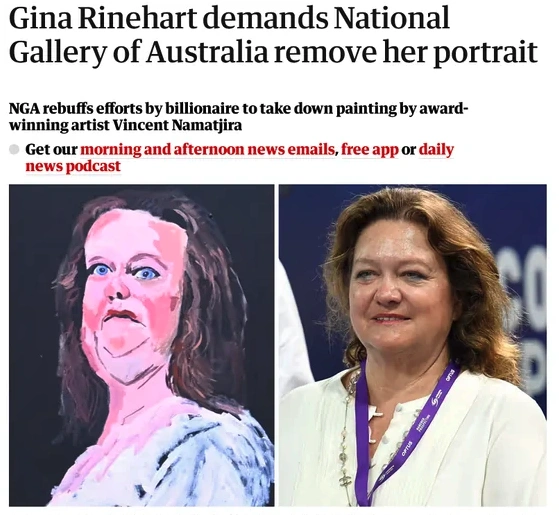Click the blue painted eyes in the portrait
This screenshot has width=559, height=515.
click(x=125, y=272)
